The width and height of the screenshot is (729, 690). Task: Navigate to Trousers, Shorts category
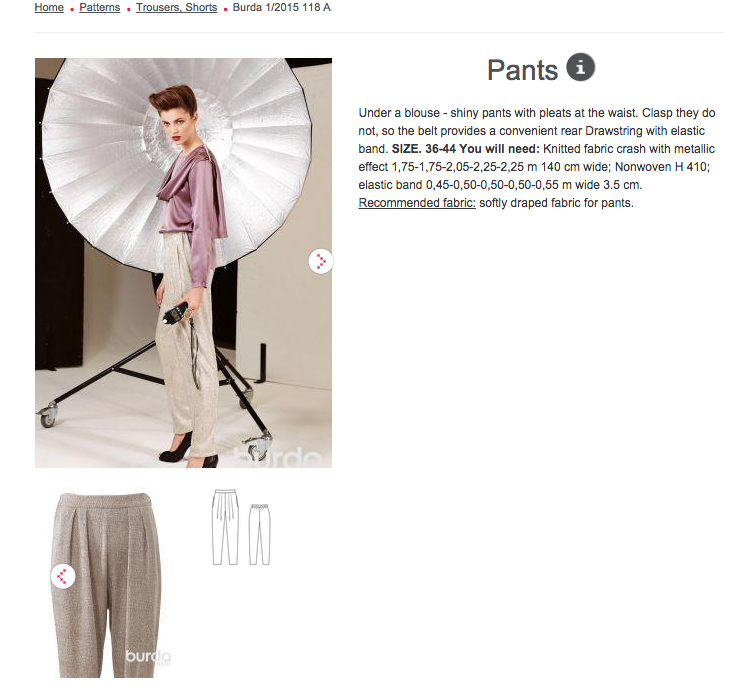pos(176,7)
